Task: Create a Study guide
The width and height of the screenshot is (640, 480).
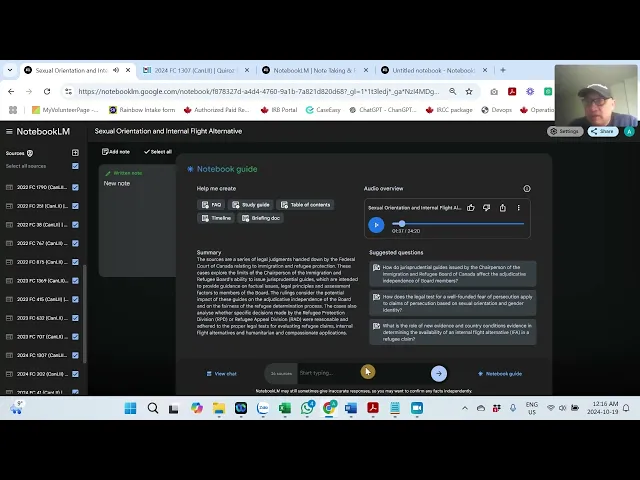Action: point(251,205)
